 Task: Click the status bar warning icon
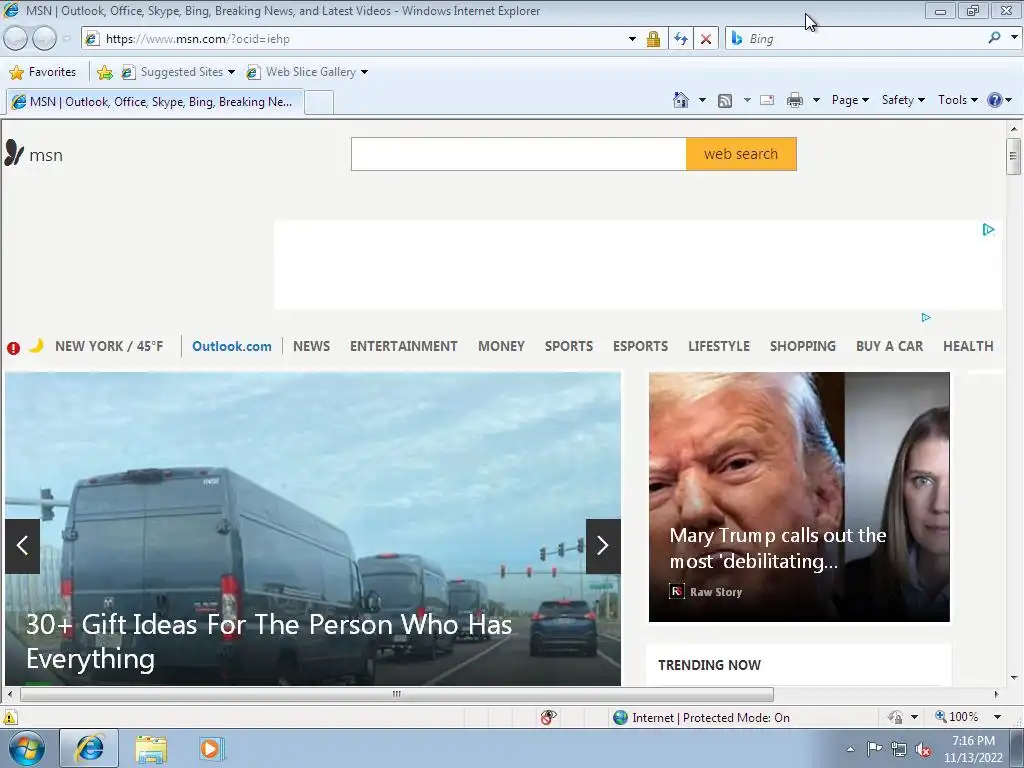(10, 717)
